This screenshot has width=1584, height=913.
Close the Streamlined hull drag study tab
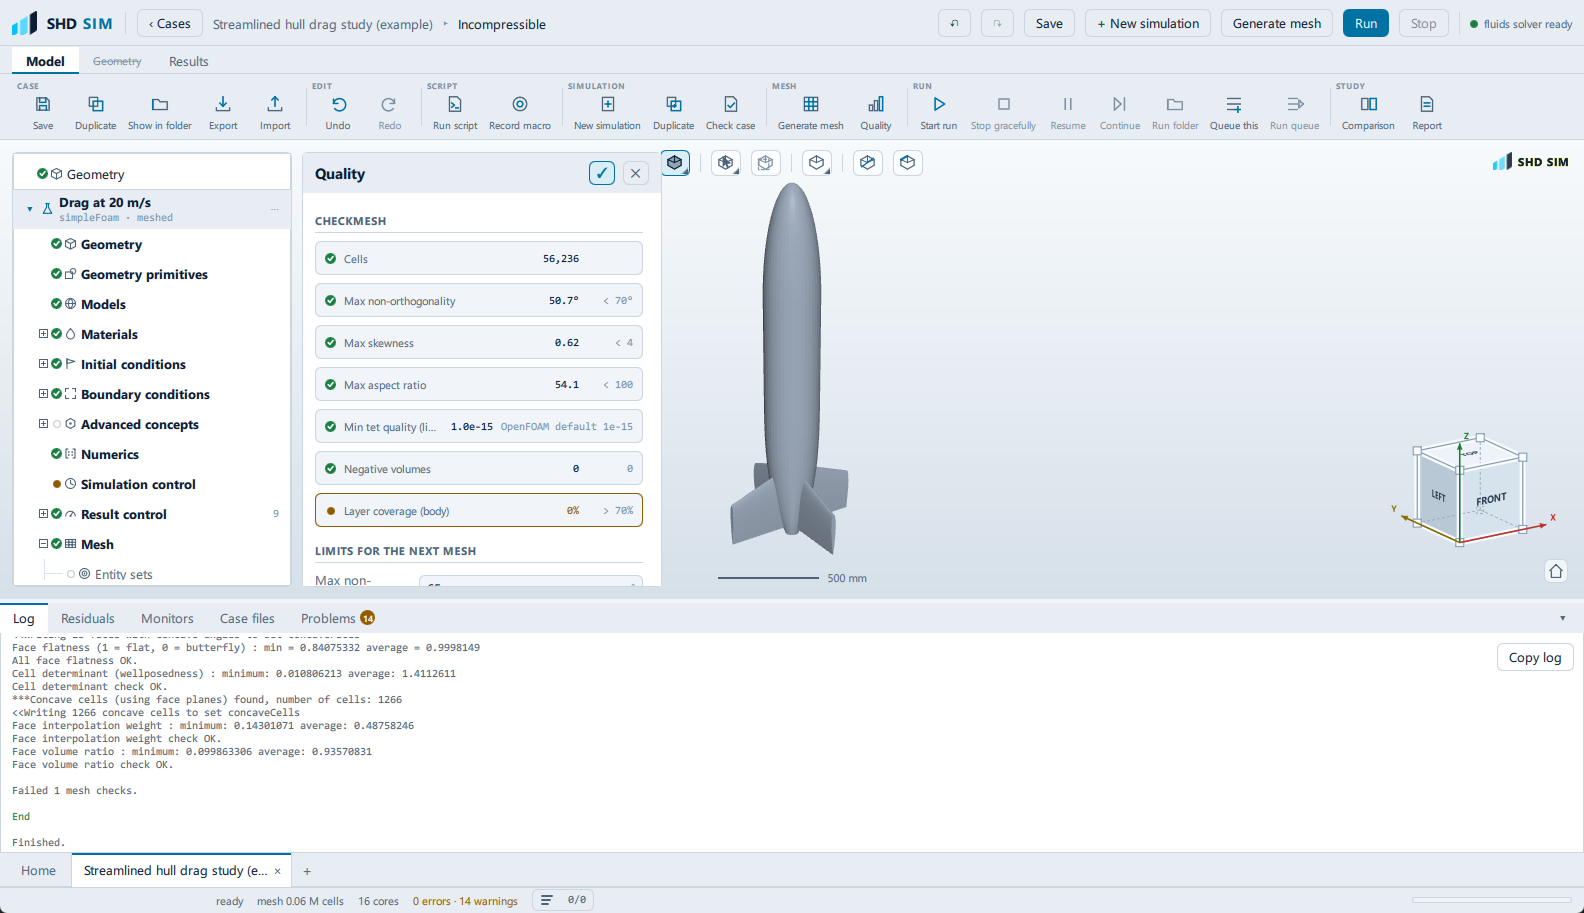(x=277, y=871)
